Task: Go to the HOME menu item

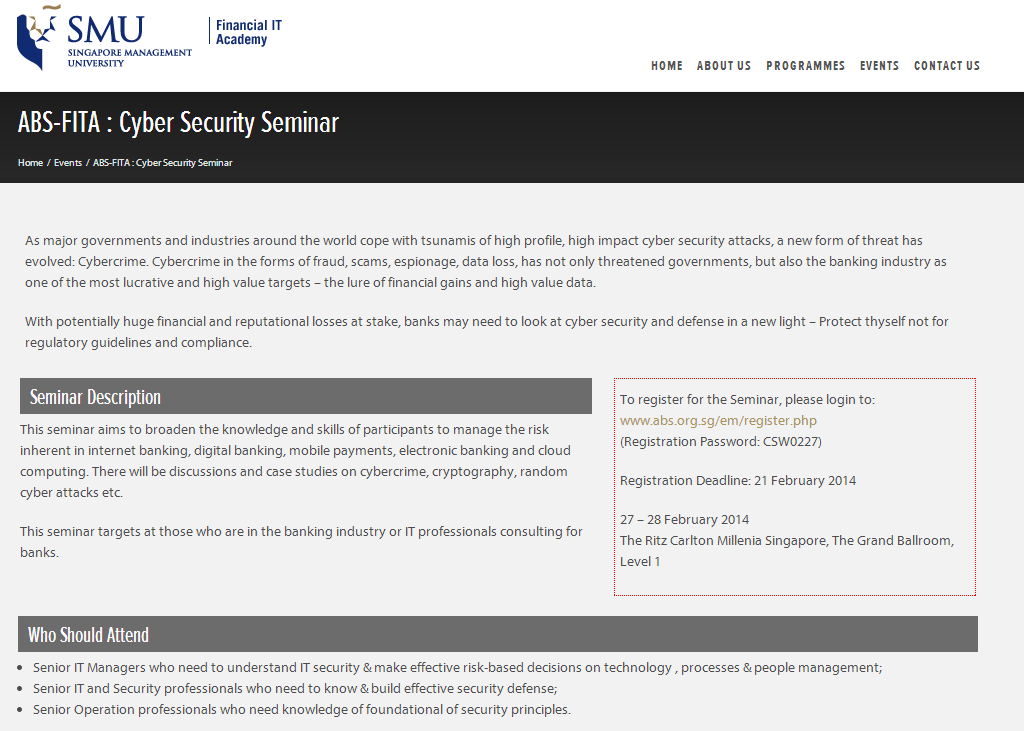Action: (667, 66)
